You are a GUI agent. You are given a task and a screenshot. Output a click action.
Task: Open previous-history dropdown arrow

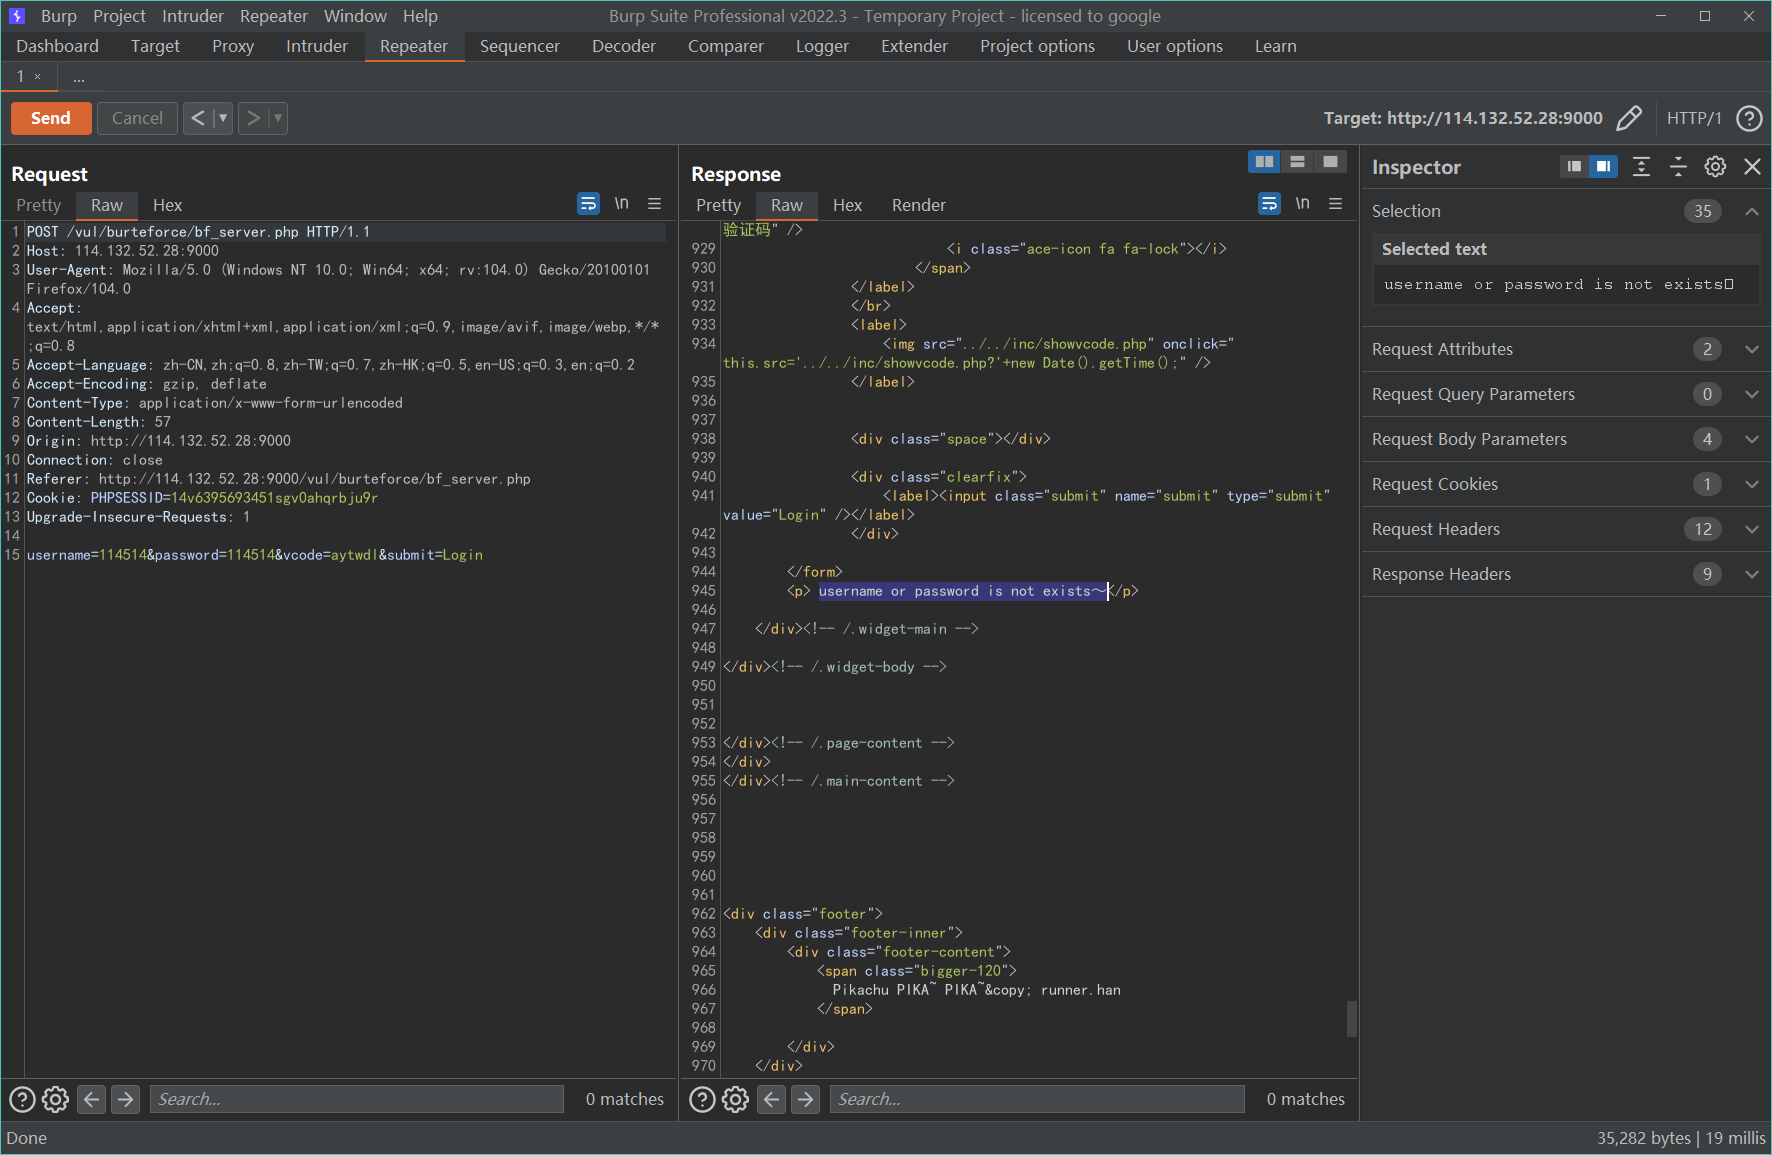pyautogui.click(x=223, y=118)
